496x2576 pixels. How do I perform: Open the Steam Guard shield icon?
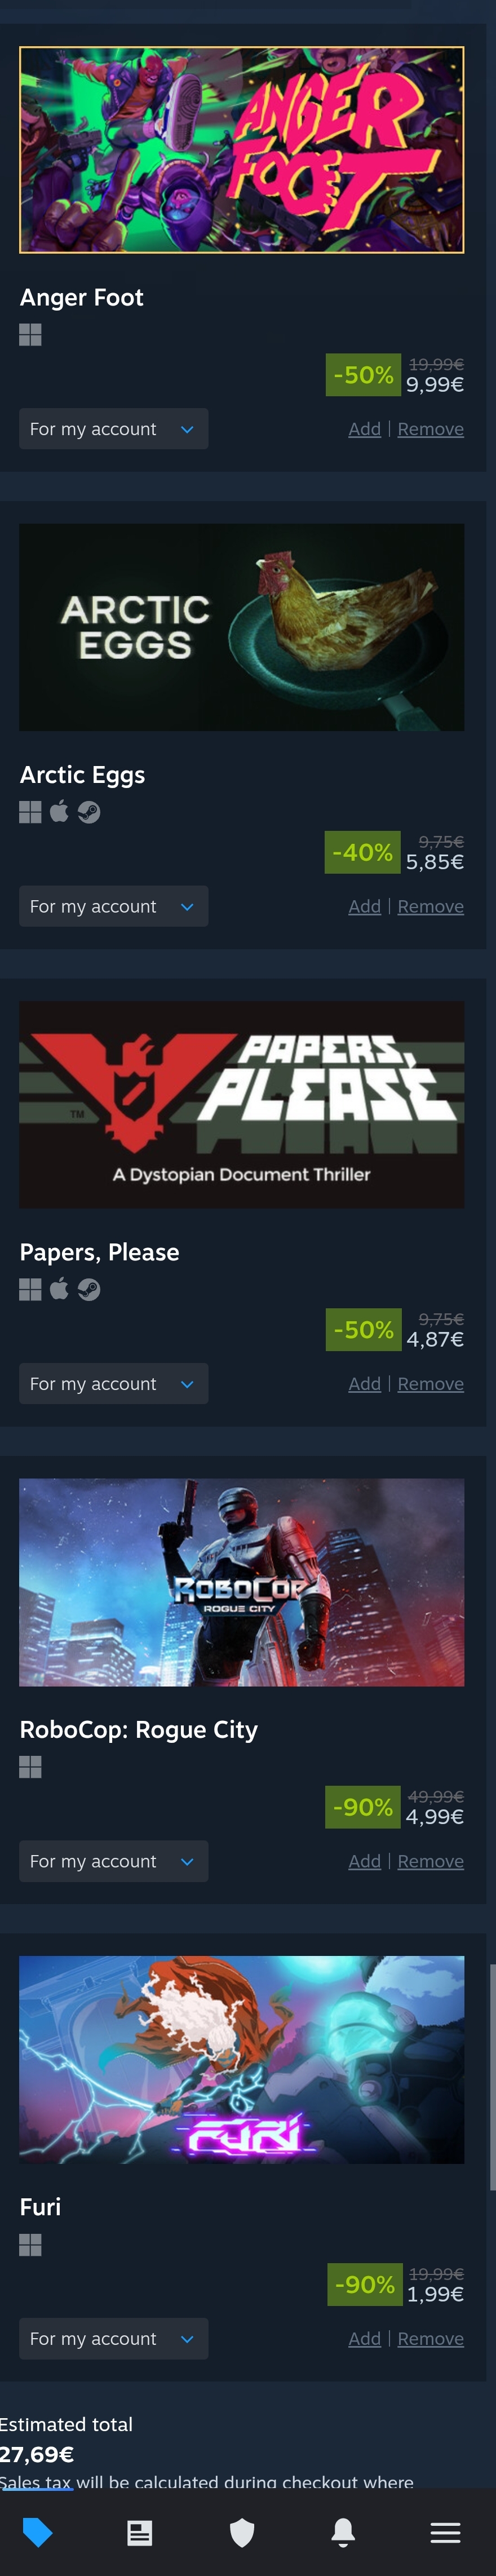click(242, 2532)
